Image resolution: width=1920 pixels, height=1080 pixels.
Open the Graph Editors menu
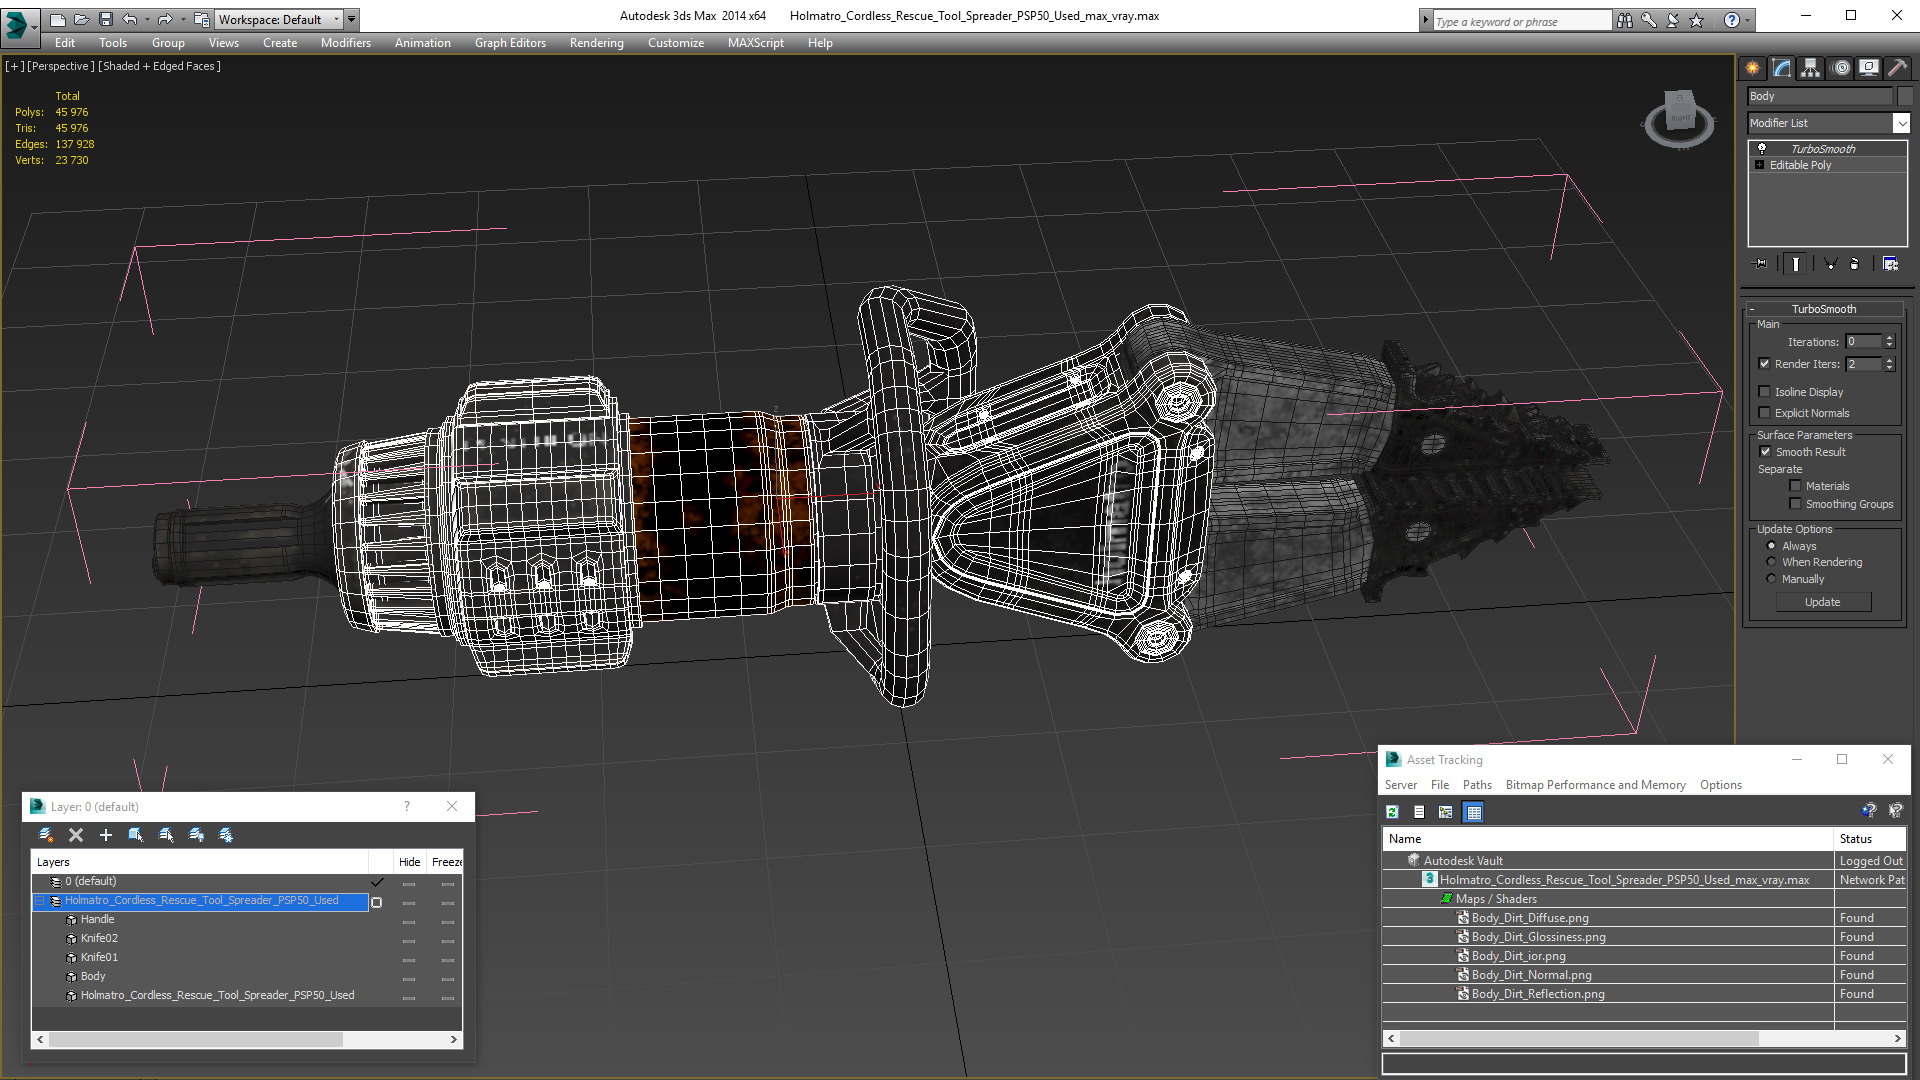pos(510,43)
